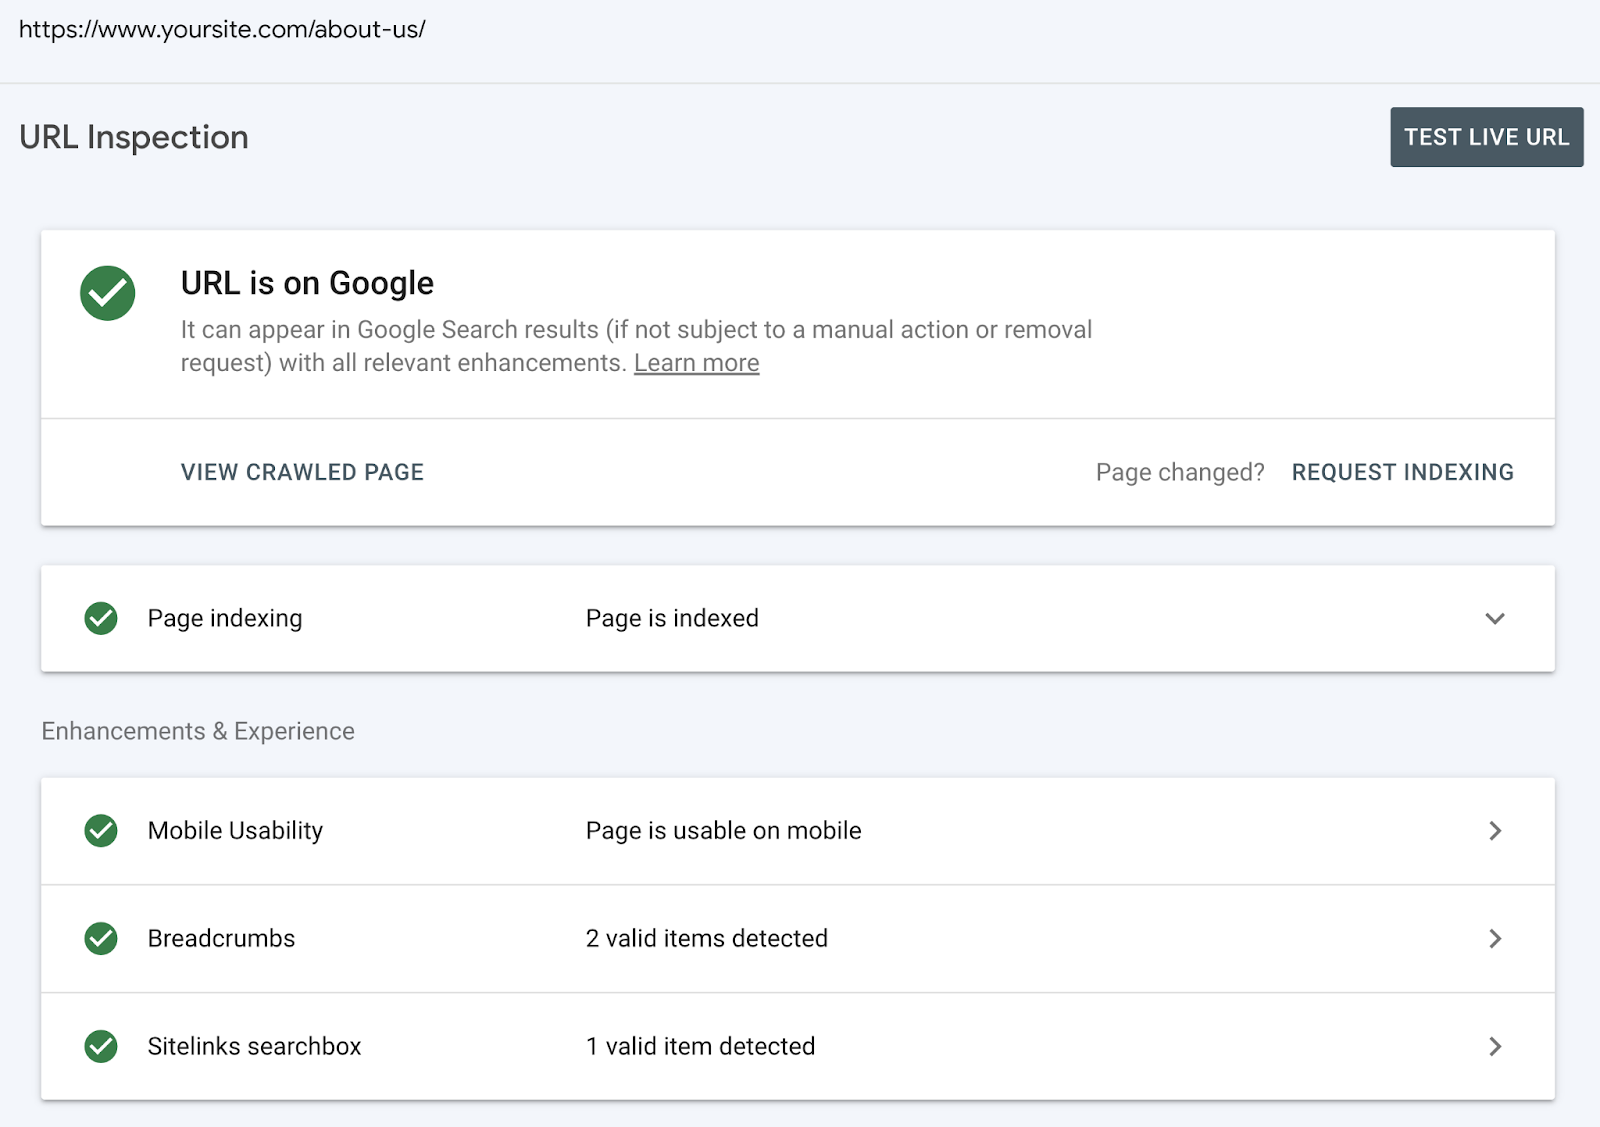Click the green check icon beside "URL is on Google"

[x=107, y=293]
